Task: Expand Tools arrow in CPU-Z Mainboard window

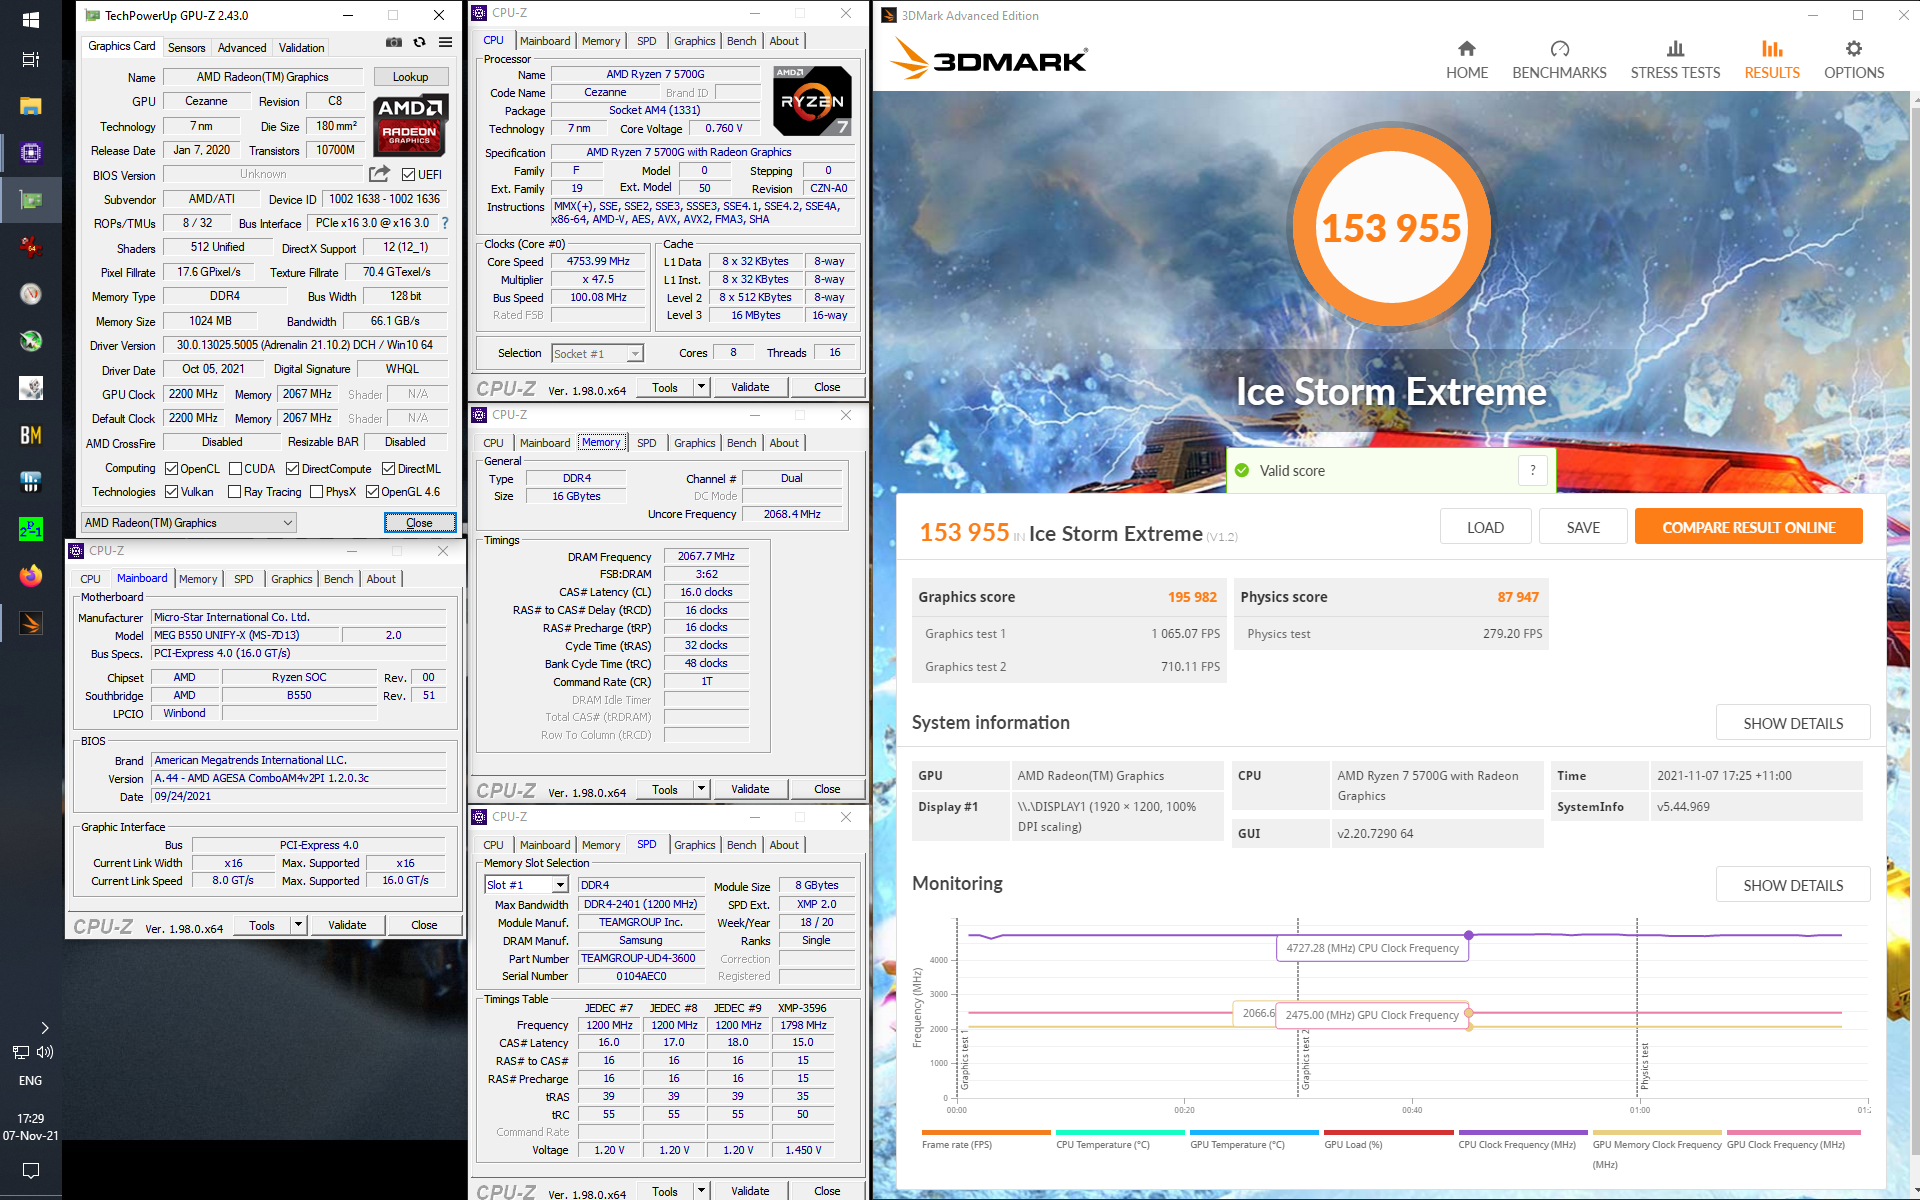Action: [298, 925]
